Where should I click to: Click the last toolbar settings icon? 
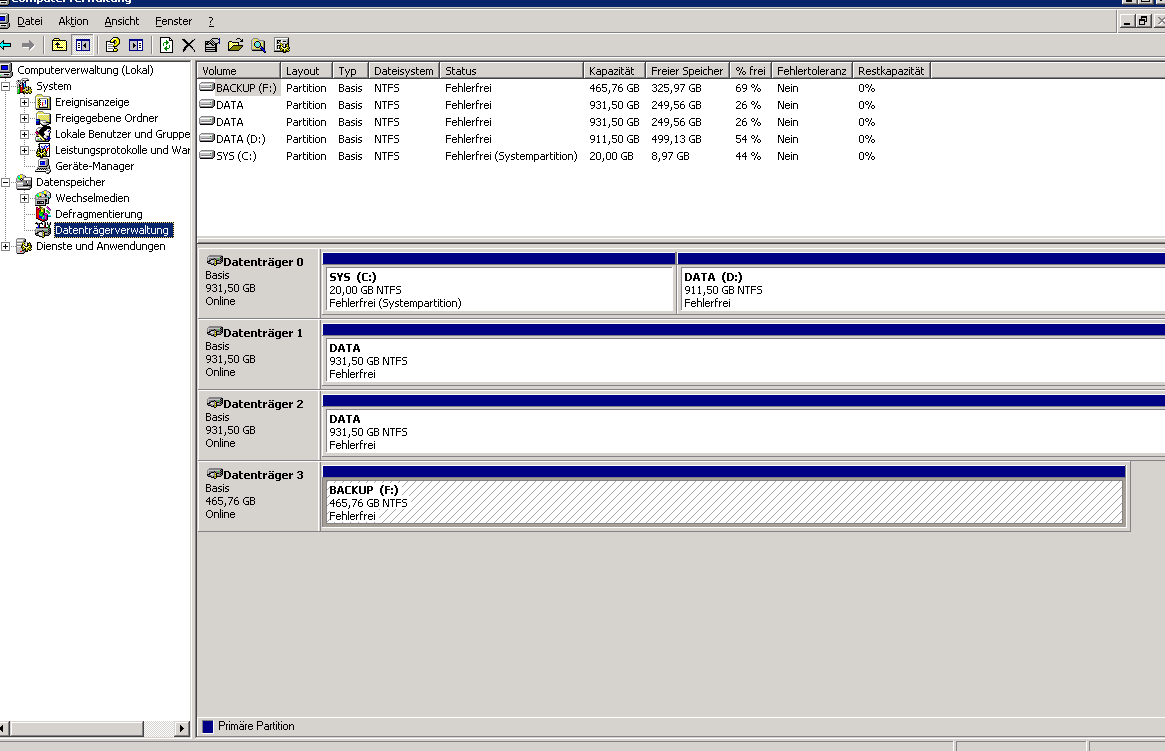coord(282,45)
